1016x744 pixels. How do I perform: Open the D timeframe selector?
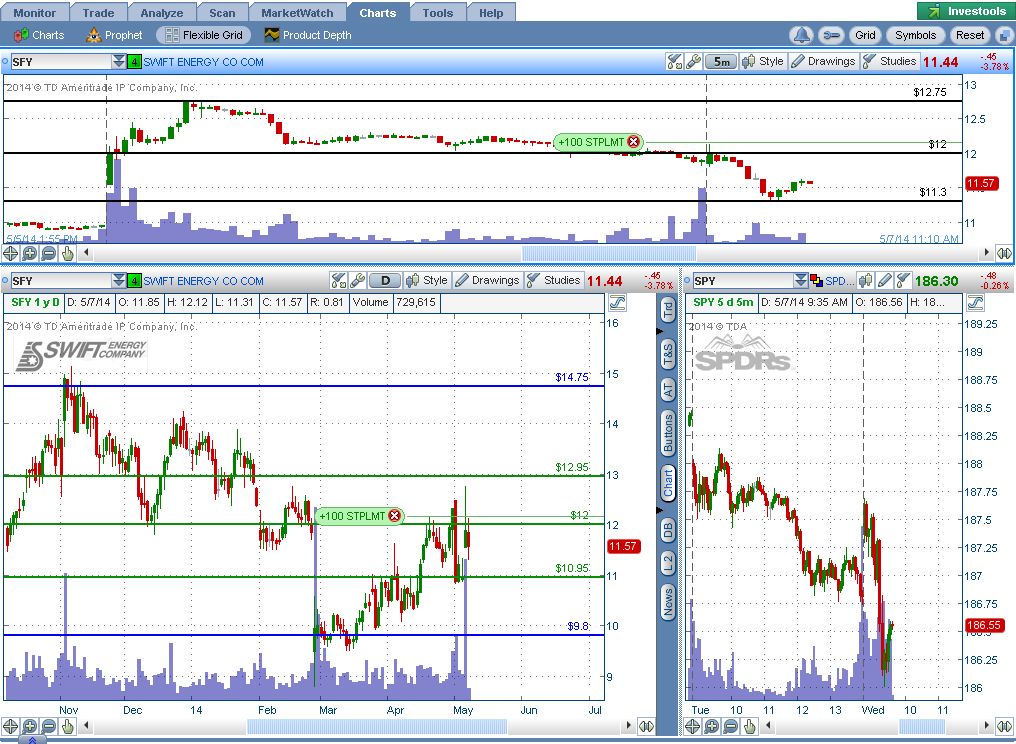click(385, 281)
